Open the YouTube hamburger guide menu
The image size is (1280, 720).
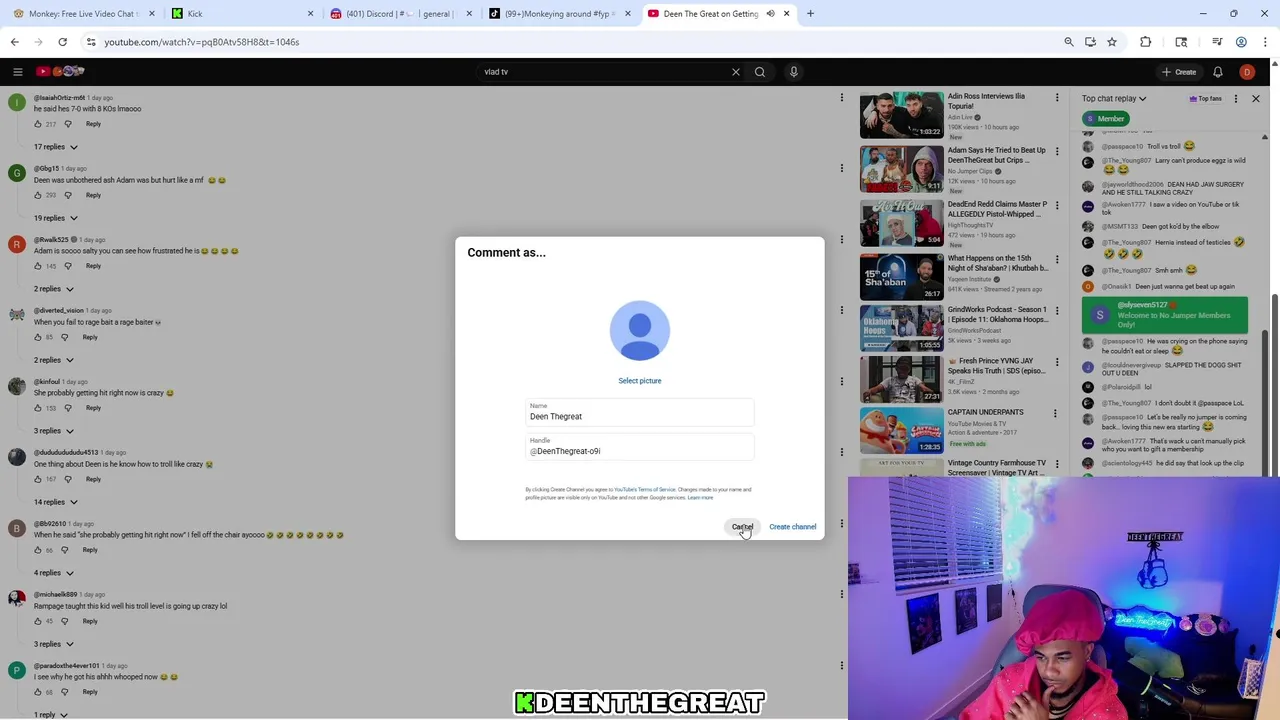17,72
